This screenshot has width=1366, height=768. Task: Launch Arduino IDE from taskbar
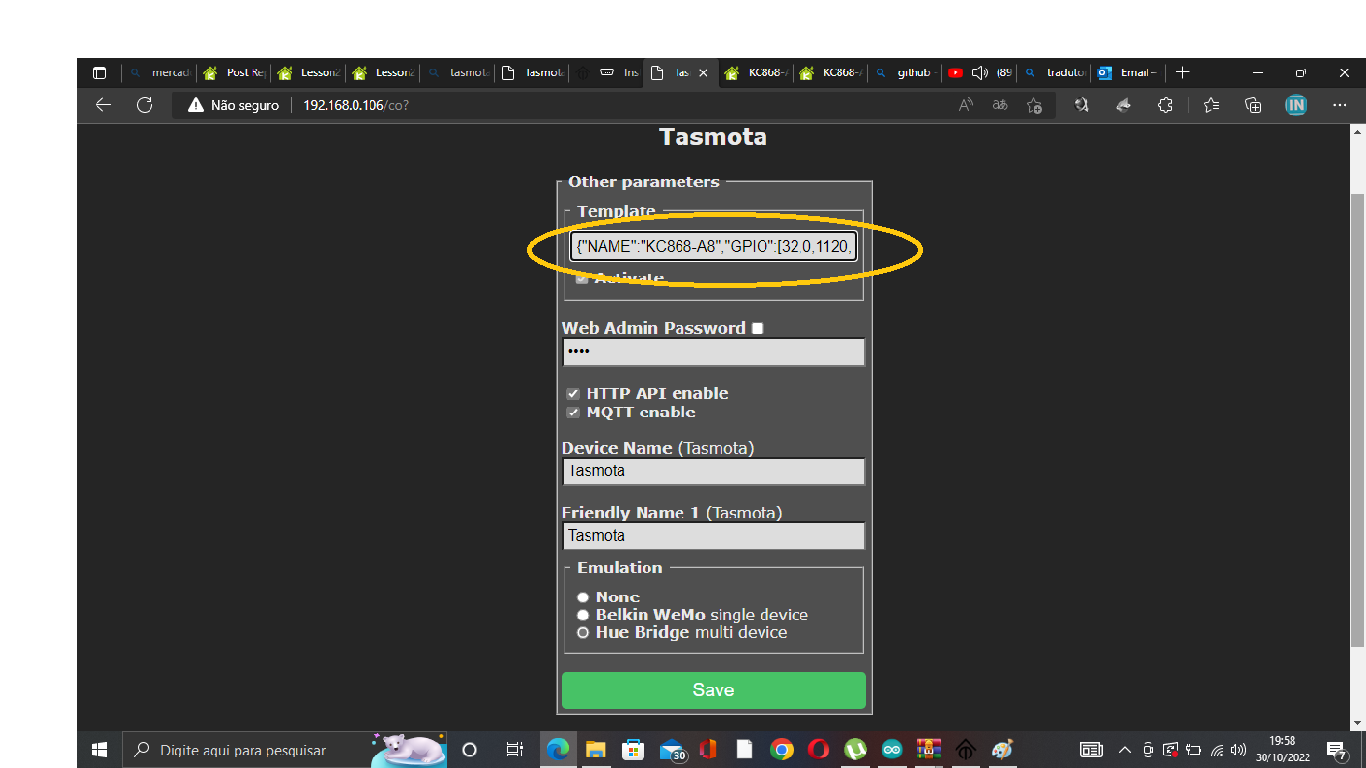891,749
